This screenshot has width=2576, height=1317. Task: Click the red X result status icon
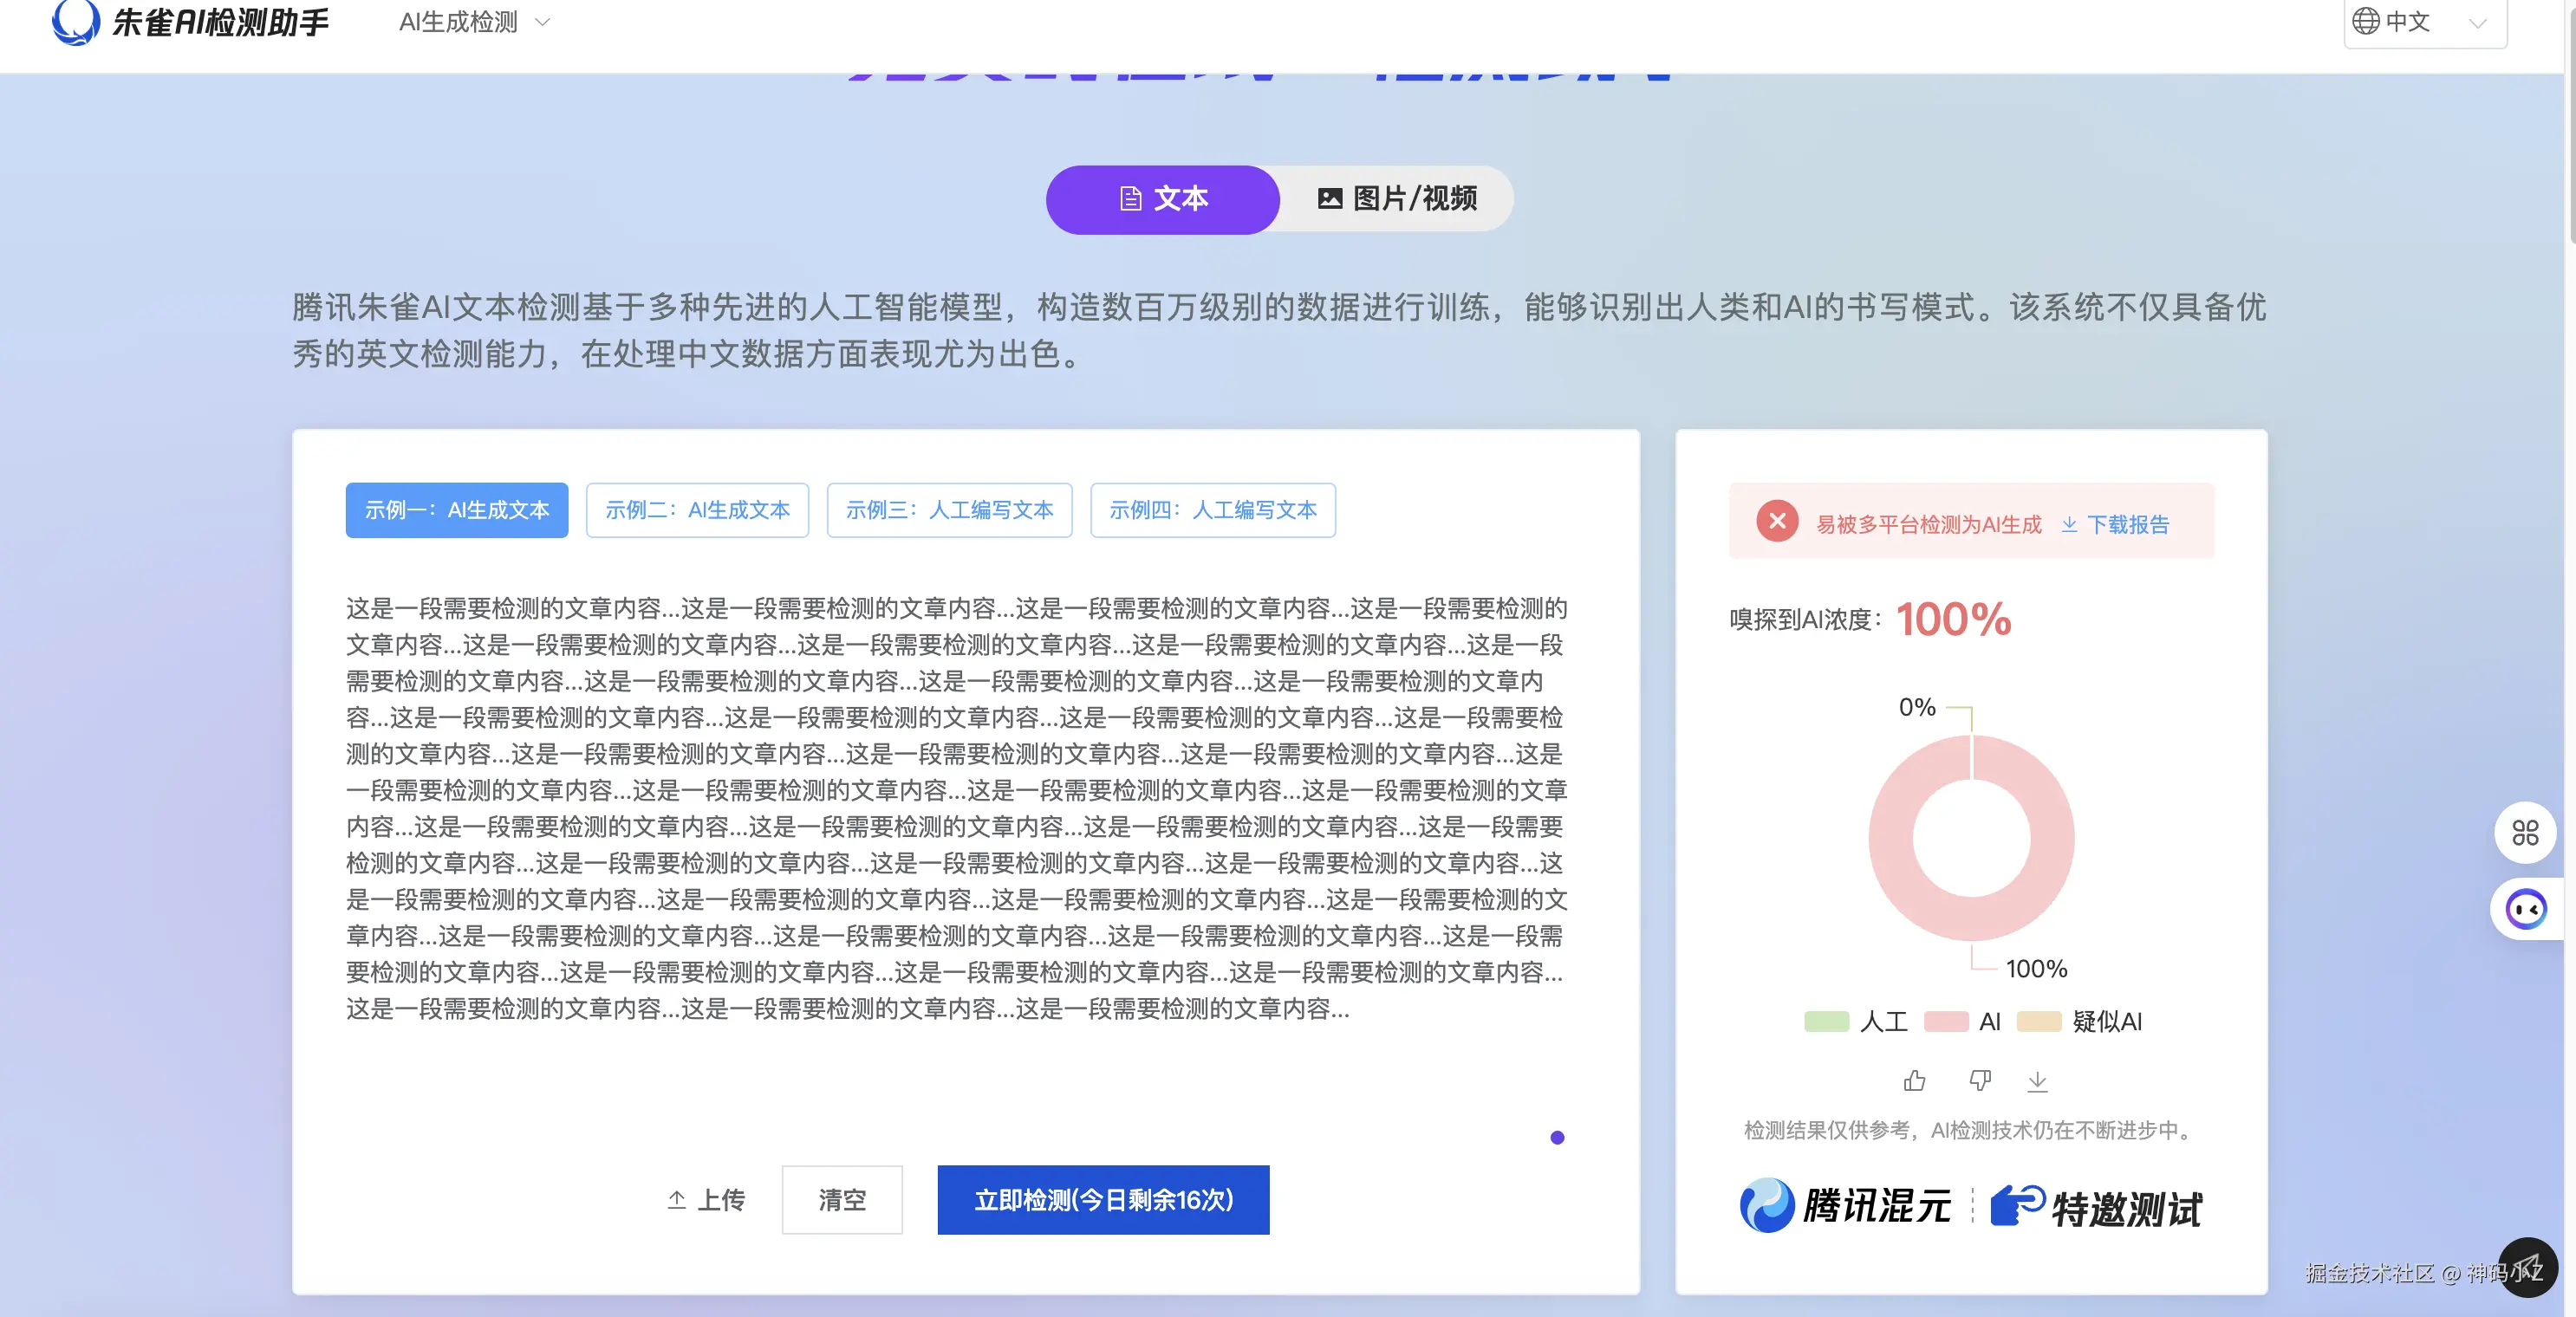(1777, 521)
